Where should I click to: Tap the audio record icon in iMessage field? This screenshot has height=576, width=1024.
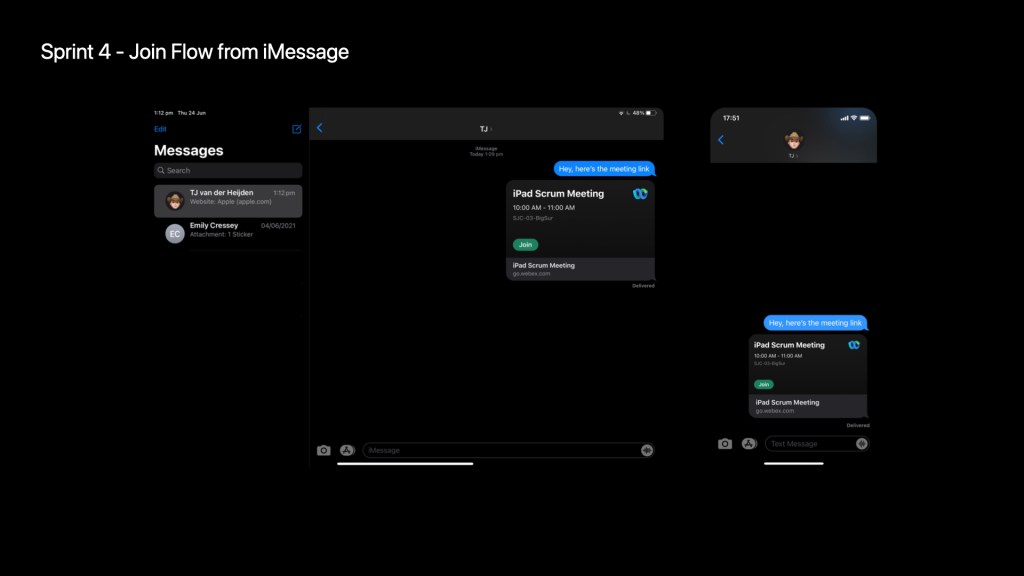click(647, 450)
